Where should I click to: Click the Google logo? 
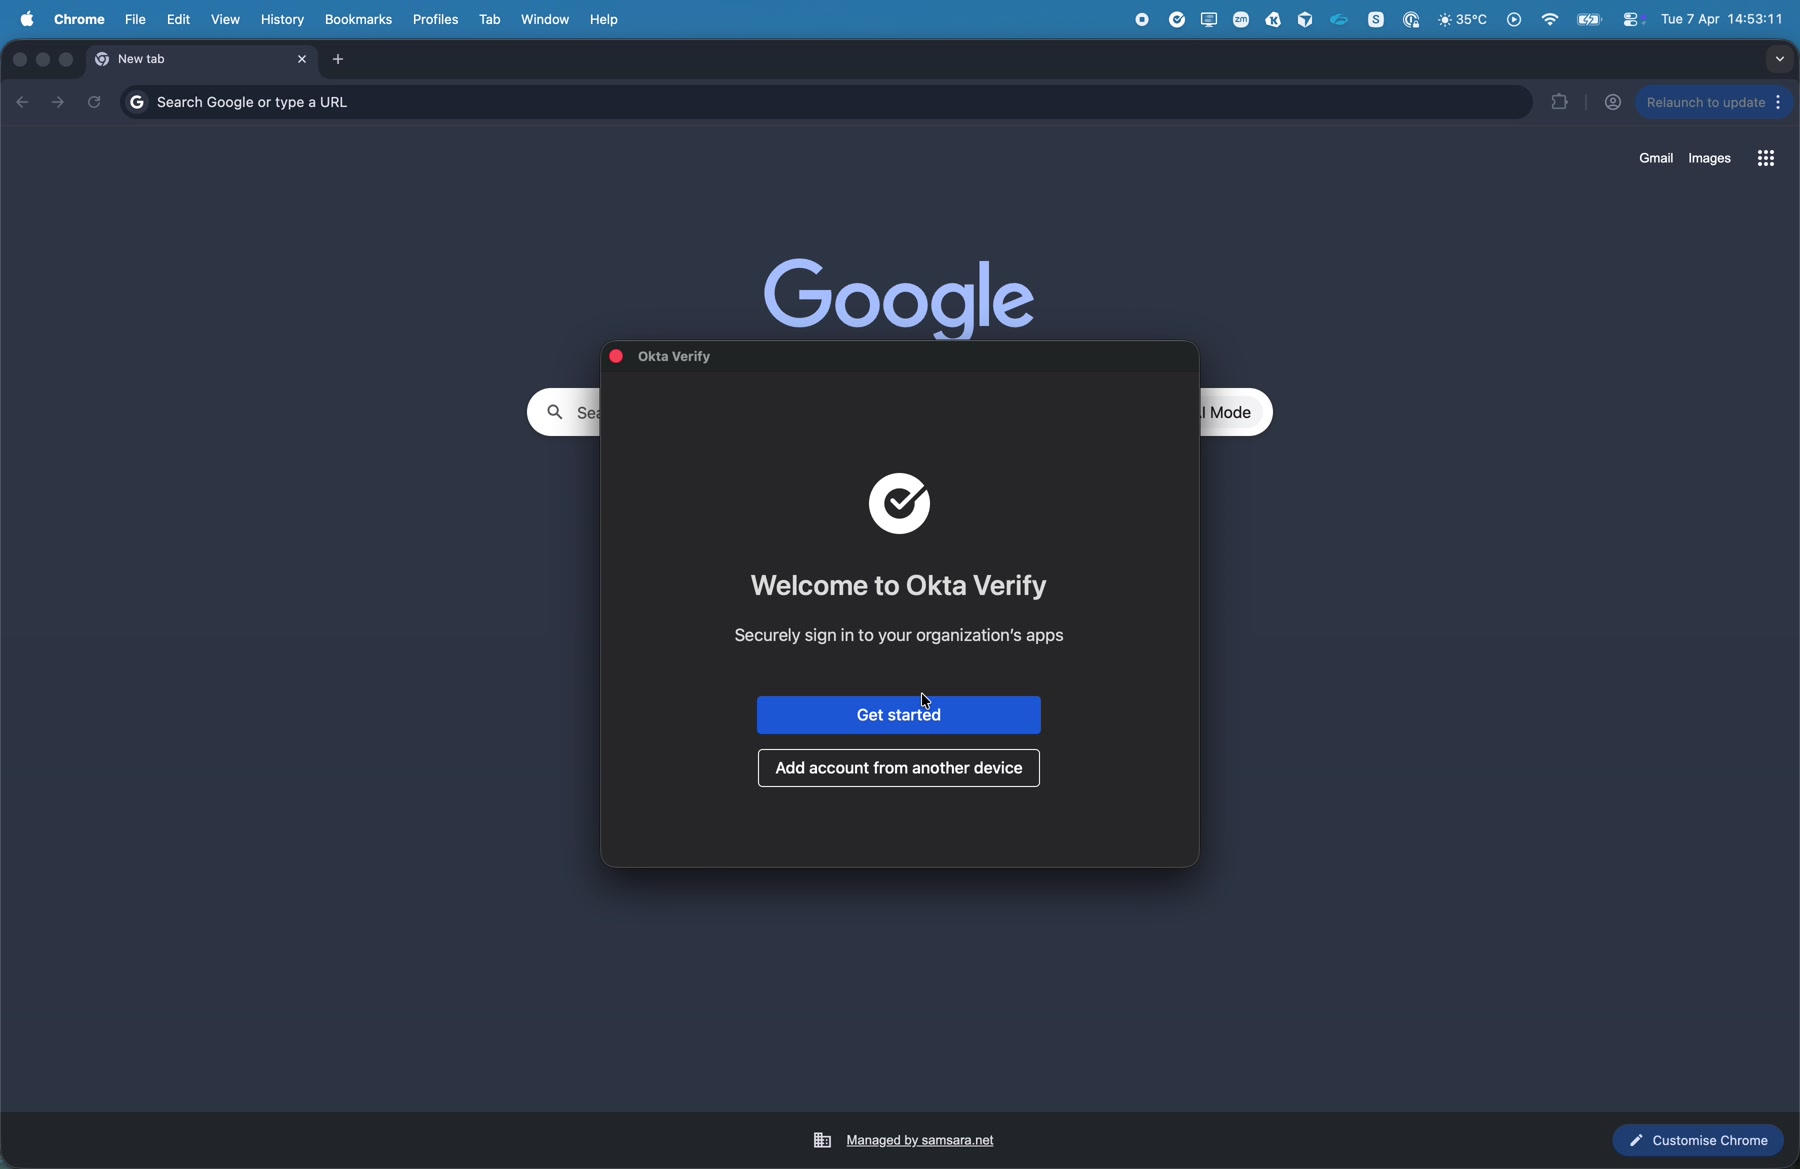[x=898, y=297]
